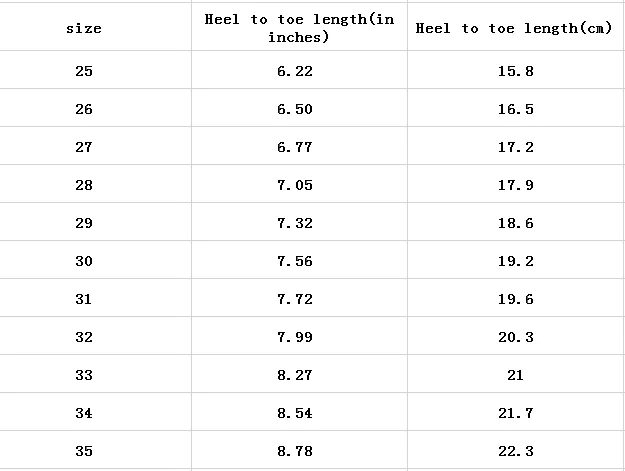This screenshot has height=471, width=625.
Task: Select the 'Heel to toe length(in inches)' header
Action: coord(299,28)
